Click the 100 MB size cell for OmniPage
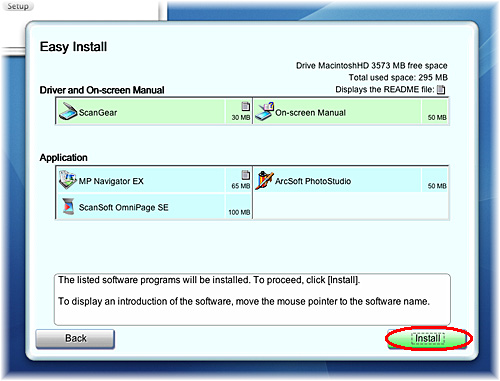500x381 pixels. pos(239,212)
